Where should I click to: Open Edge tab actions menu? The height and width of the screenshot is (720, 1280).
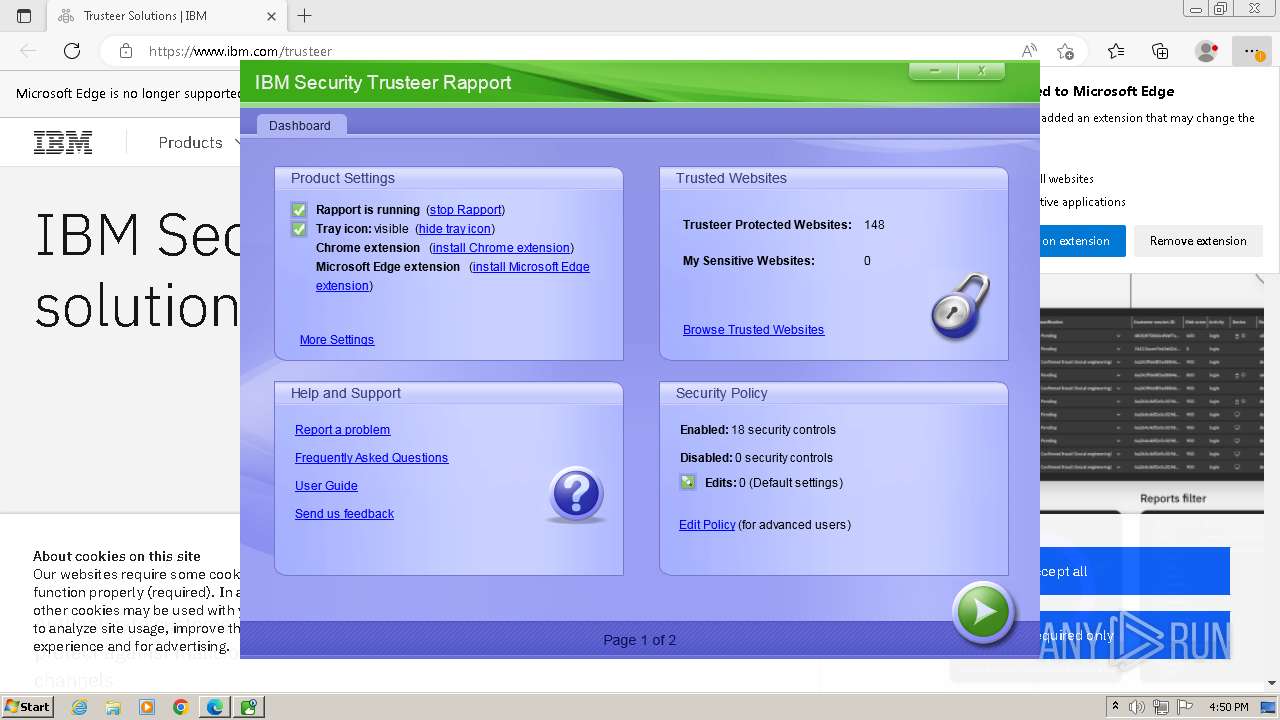[24, 16]
